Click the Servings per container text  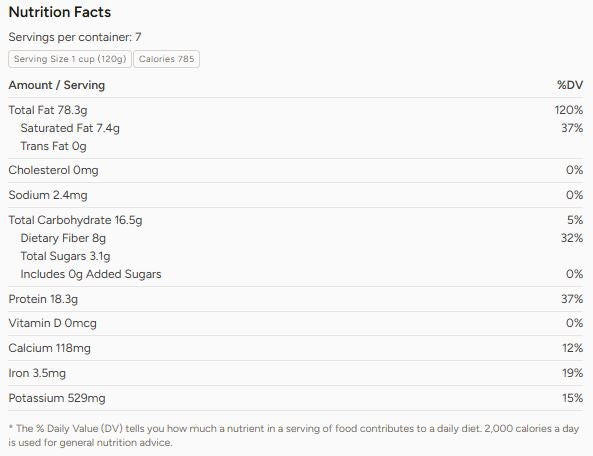point(75,37)
